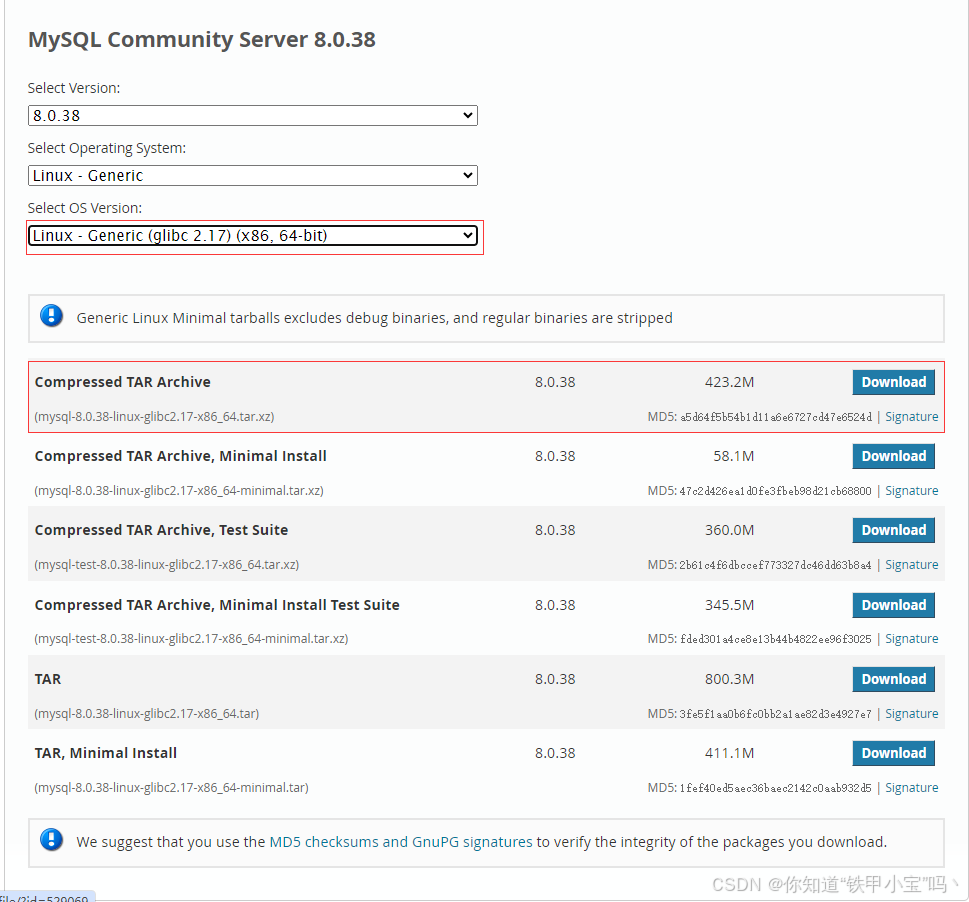969x902 pixels.
Task: Download the Compressed TAR Archive 423.2M
Action: click(x=893, y=382)
